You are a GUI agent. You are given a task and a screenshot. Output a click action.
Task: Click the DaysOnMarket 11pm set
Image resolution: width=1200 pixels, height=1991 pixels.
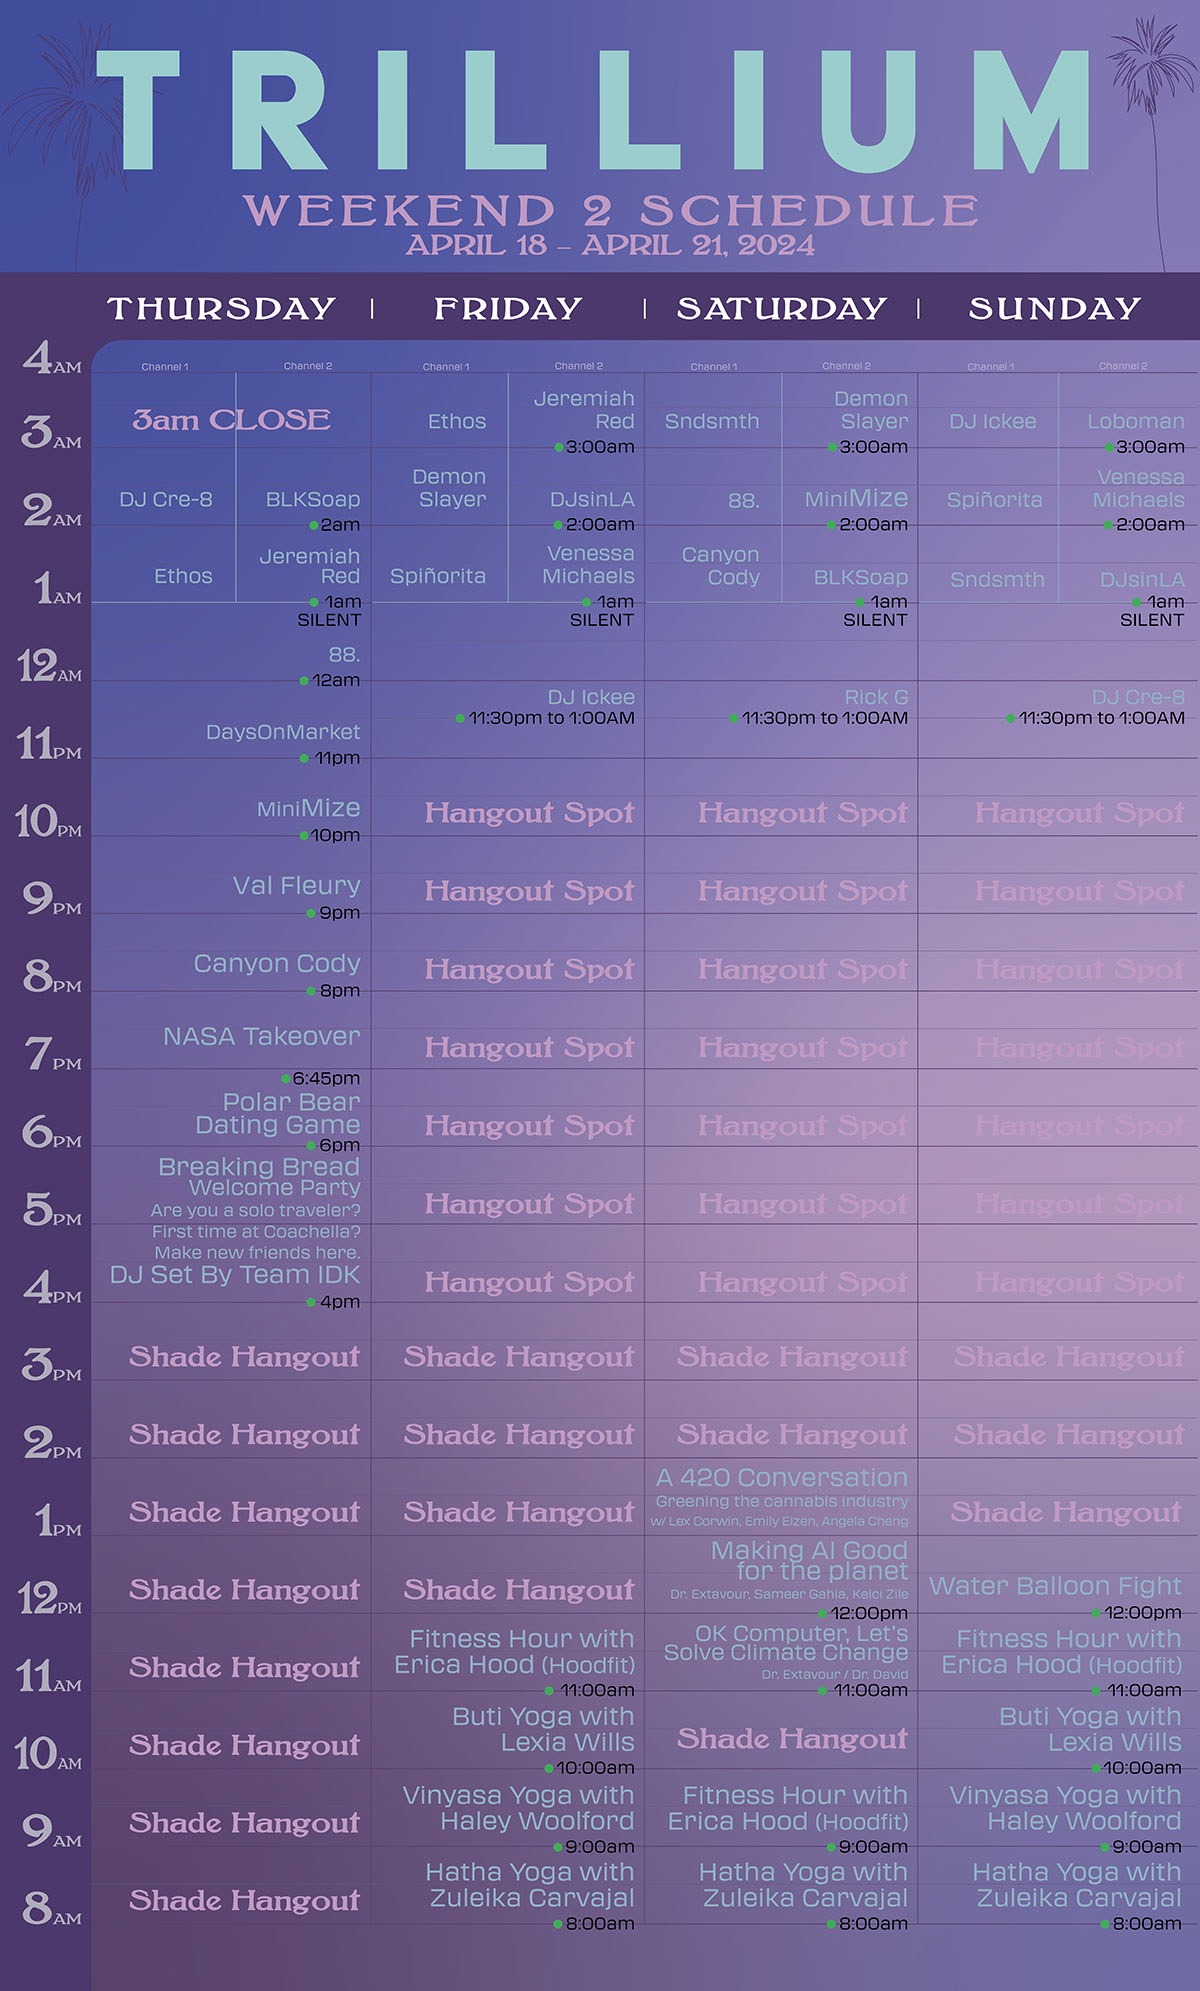coord(283,732)
